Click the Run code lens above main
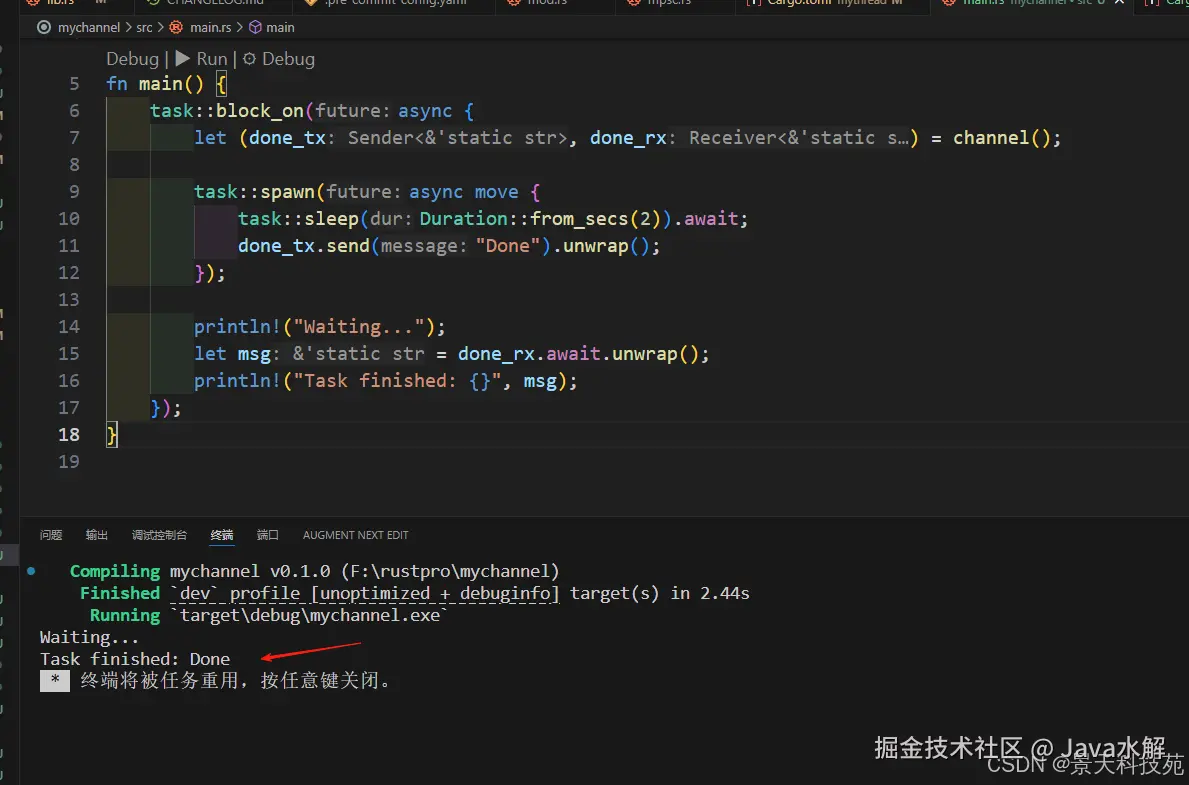Screen dimensions: 1189x785 pyautogui.click(x=202, y=59)
